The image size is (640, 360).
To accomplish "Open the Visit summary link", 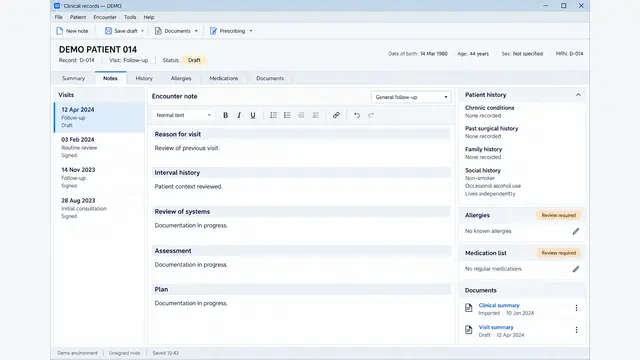I will pyautogui.click(x=496, y=327).
